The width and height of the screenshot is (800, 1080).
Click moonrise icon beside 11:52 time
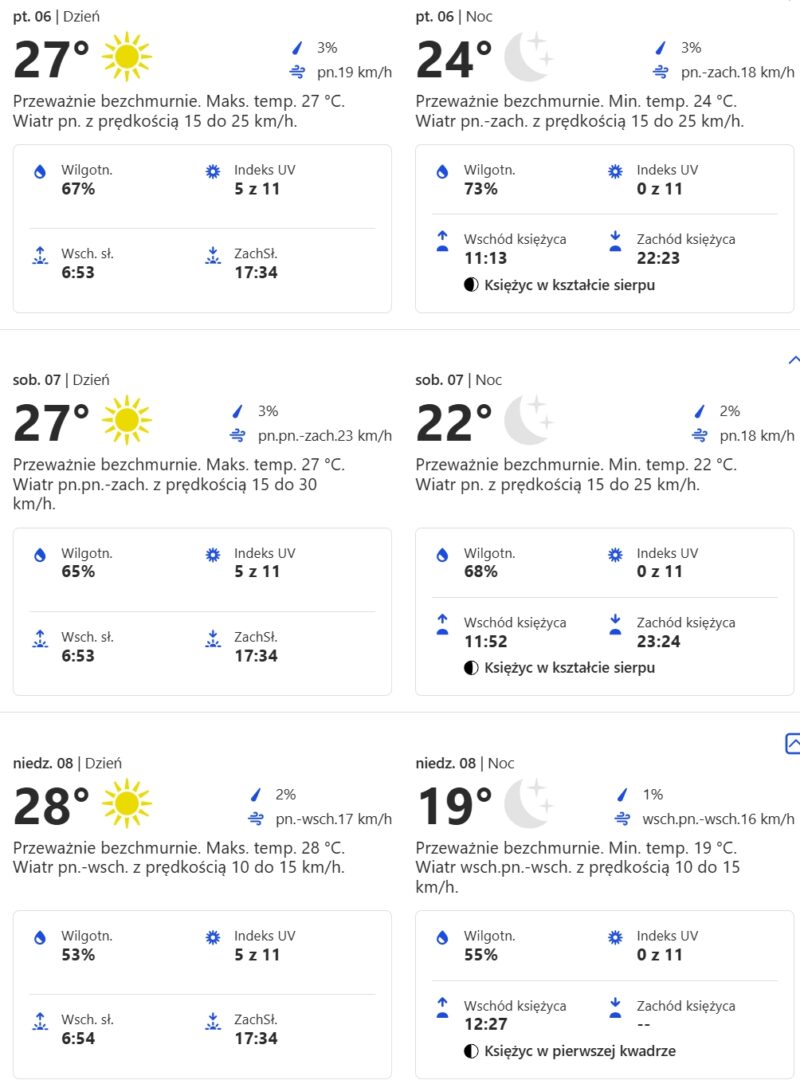pyautogui.click(x=442, y=625)
